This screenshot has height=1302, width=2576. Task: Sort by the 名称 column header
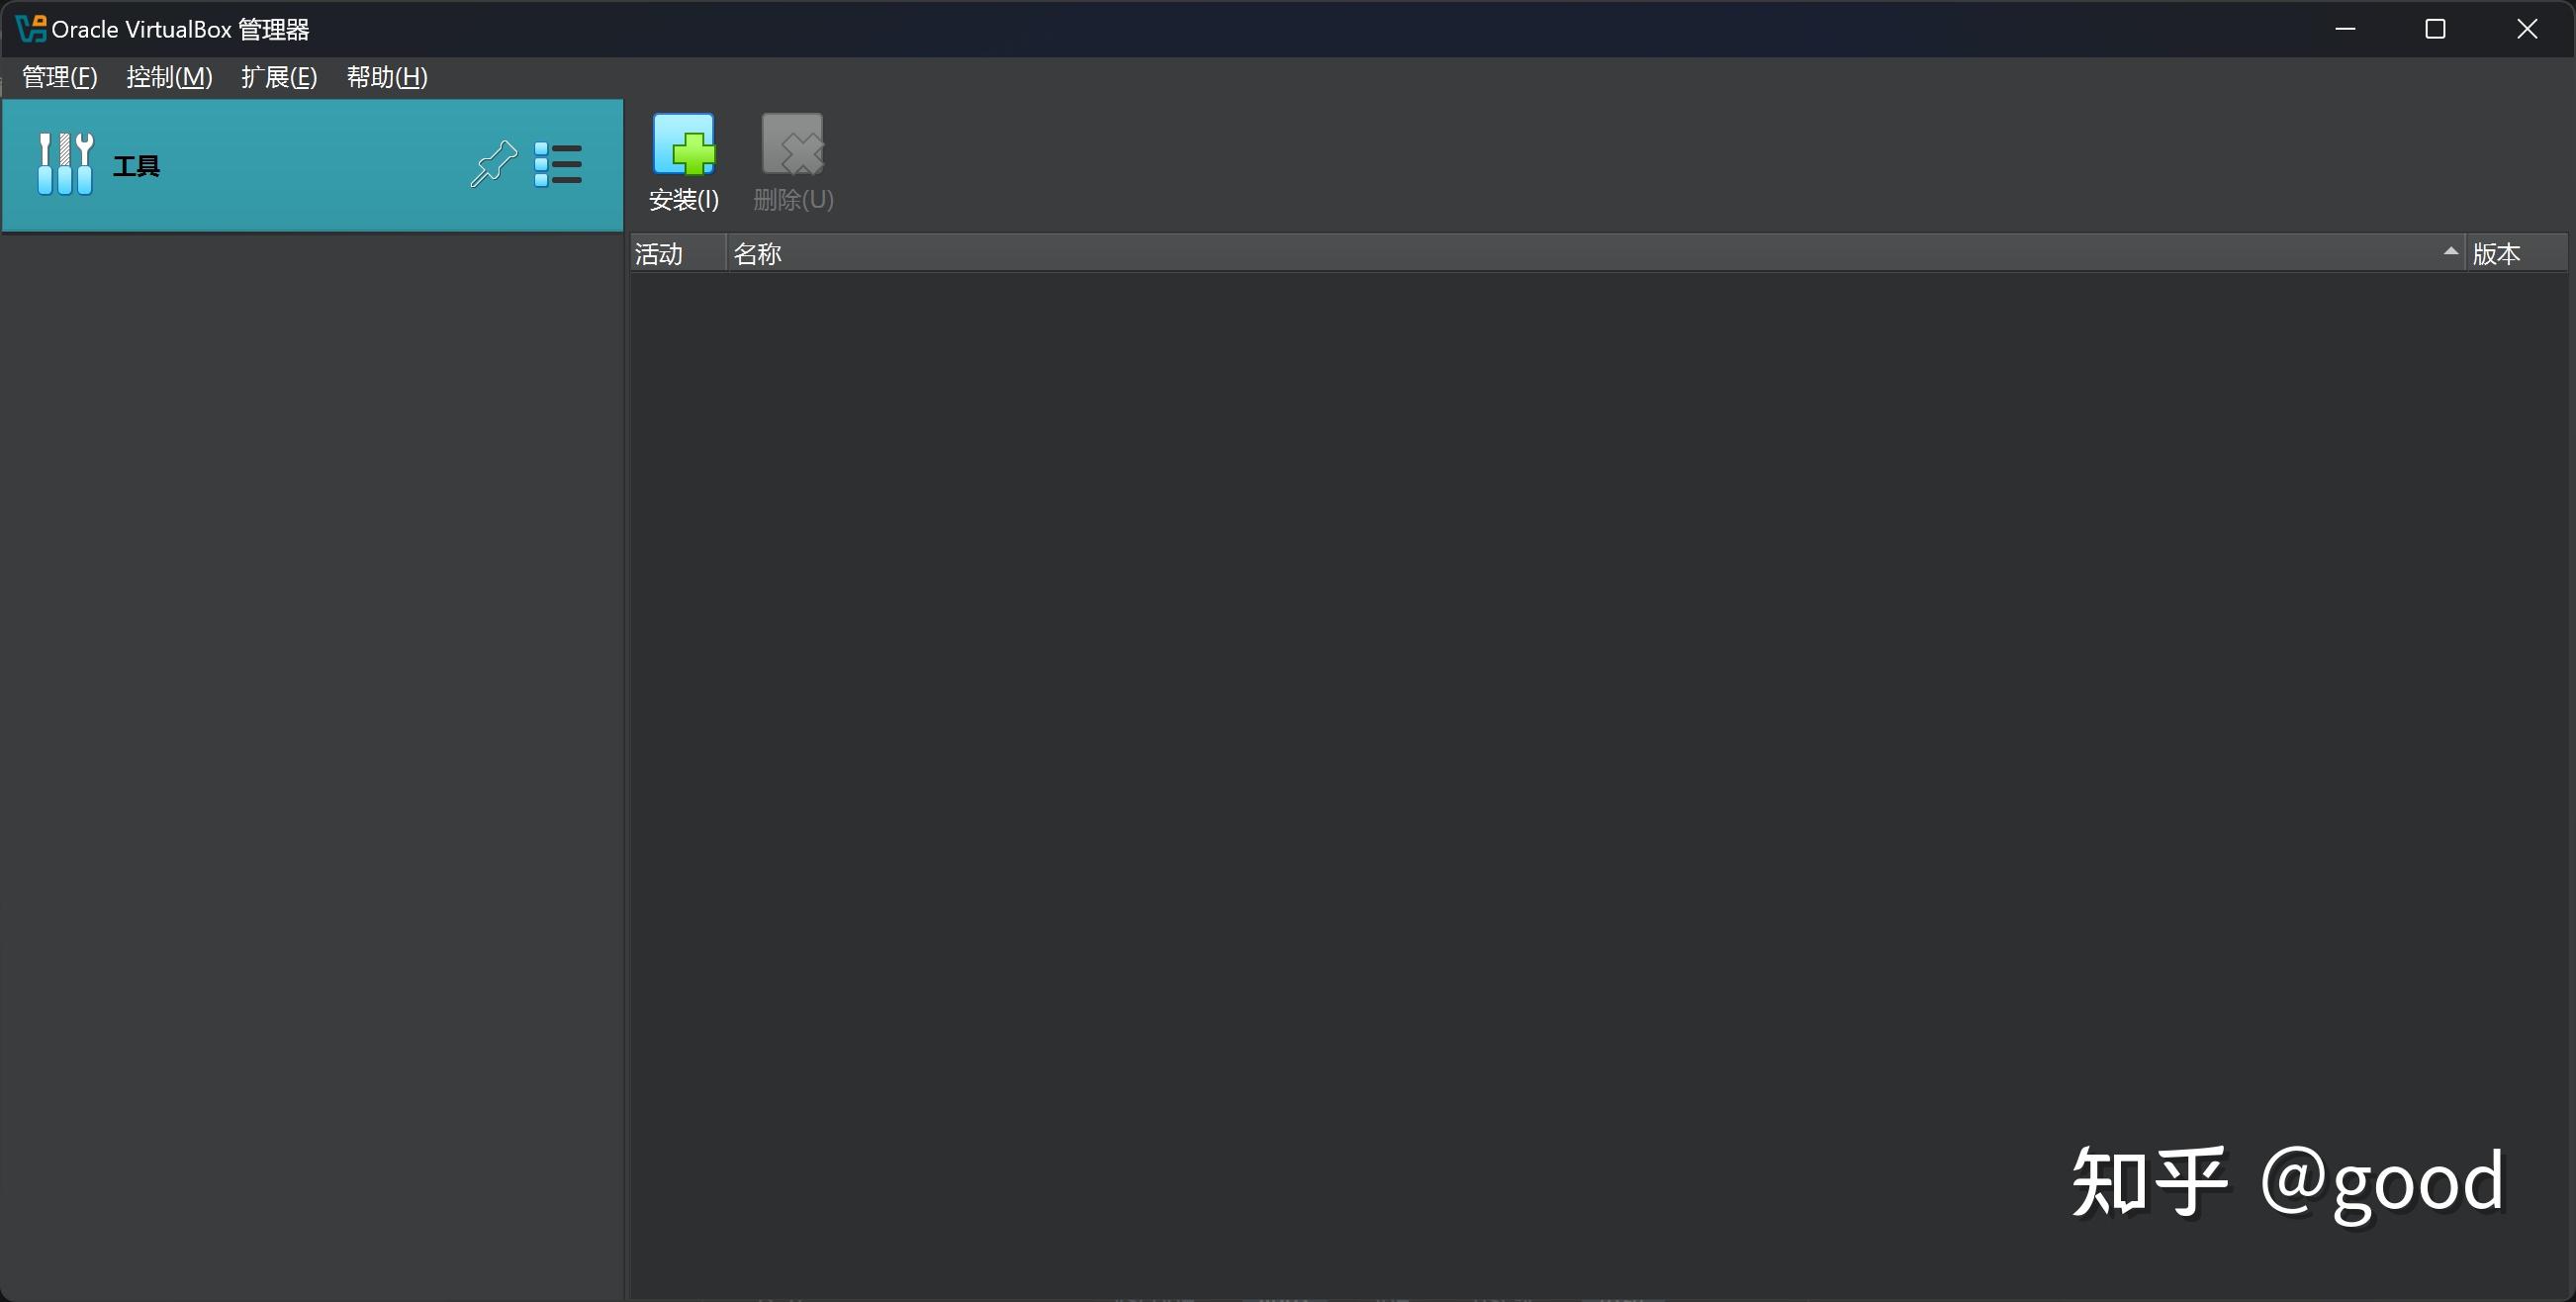tap(1595, 253)
